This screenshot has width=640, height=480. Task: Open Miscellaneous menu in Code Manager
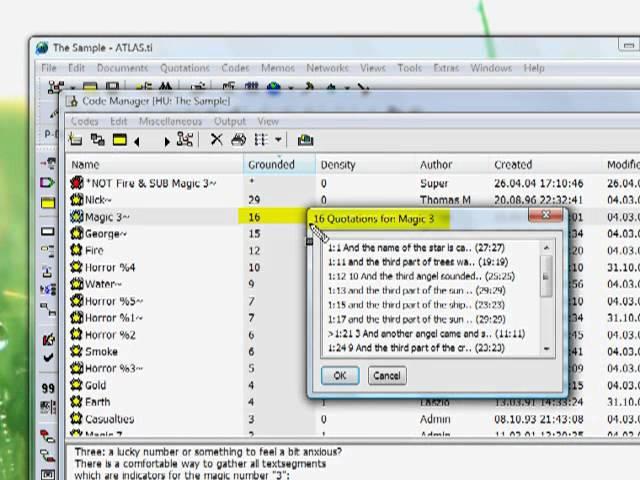171,121
